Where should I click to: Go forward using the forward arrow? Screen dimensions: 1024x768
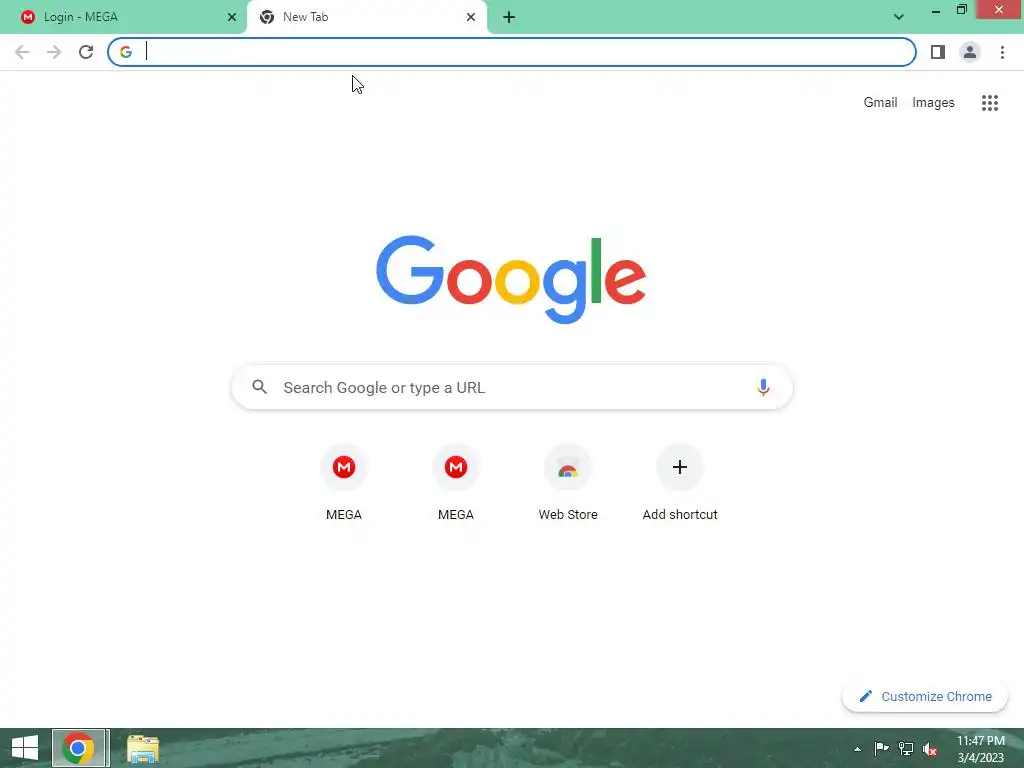coord(54,52)
